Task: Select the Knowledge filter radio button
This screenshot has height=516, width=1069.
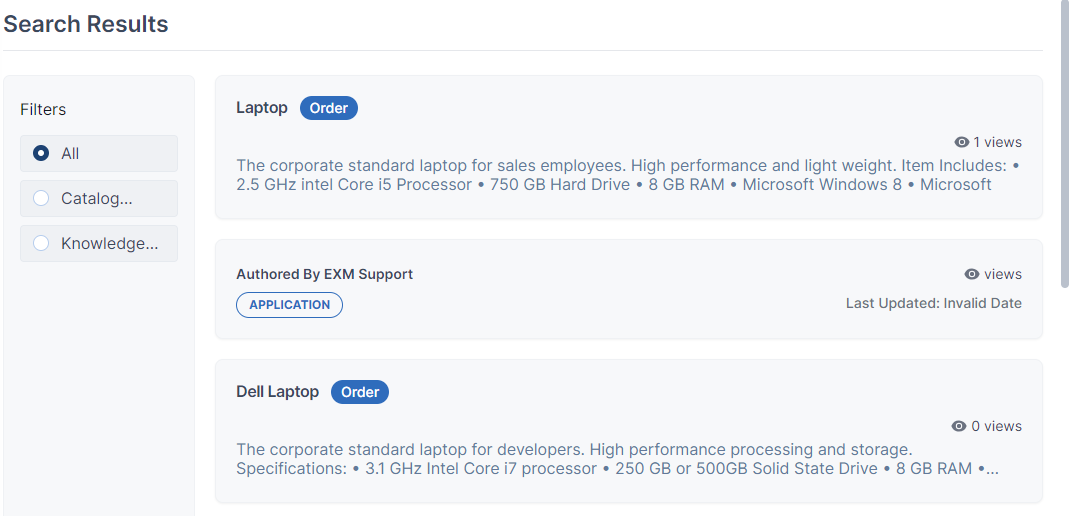Action: click(41, 243)
